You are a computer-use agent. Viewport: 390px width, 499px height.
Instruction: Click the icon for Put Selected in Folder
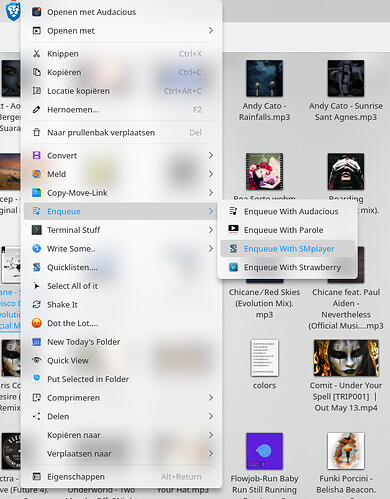(x=37, y=379)
